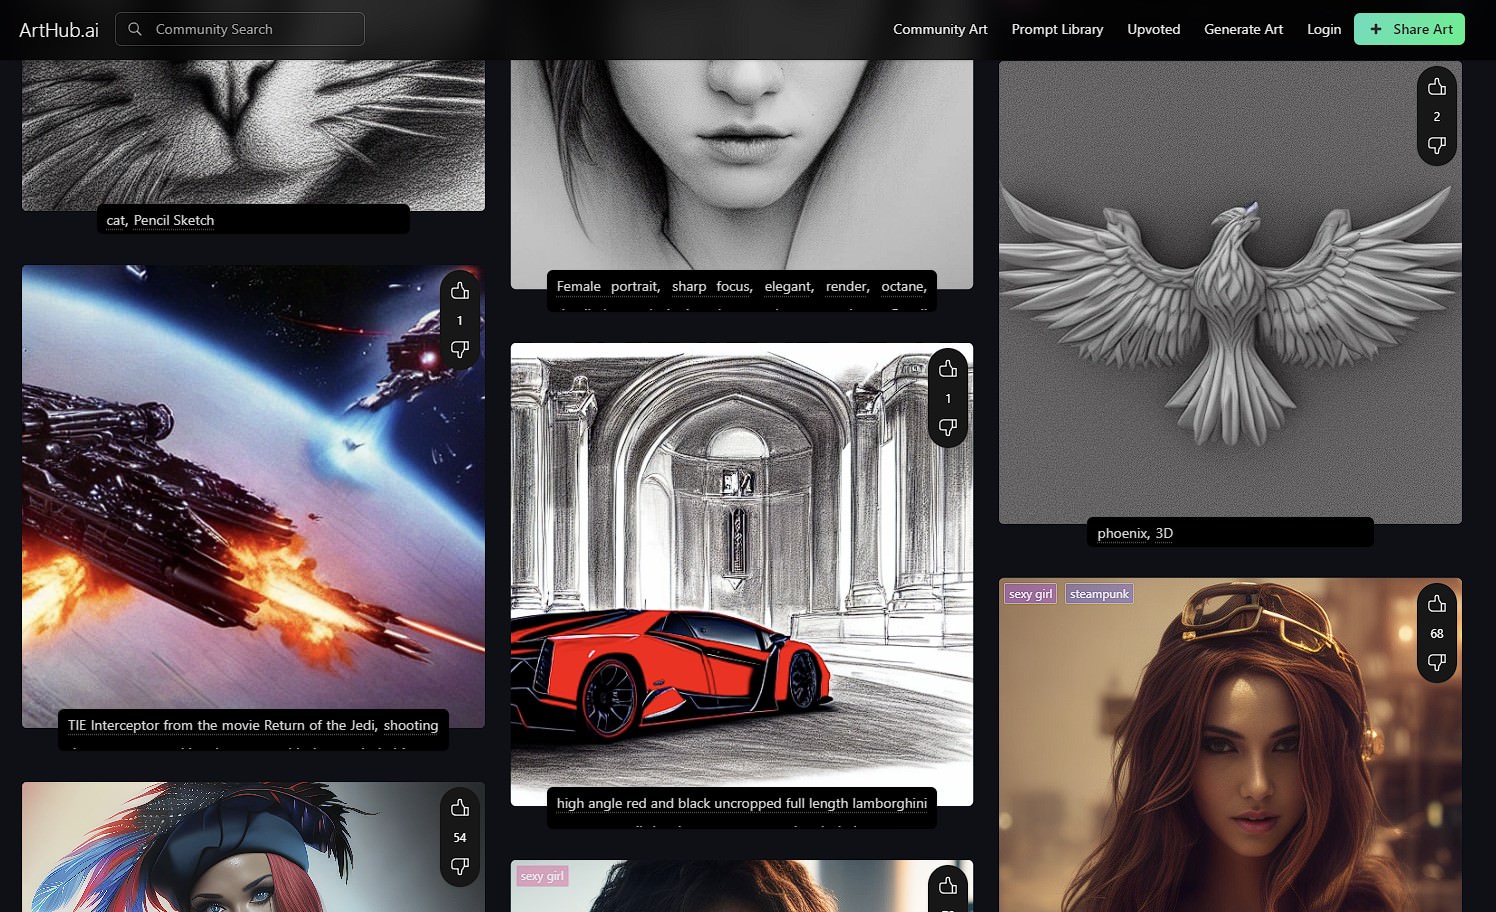This screenshot has height=912, width=1496.
Task: Click the Login link
Action: point(1324,29)
